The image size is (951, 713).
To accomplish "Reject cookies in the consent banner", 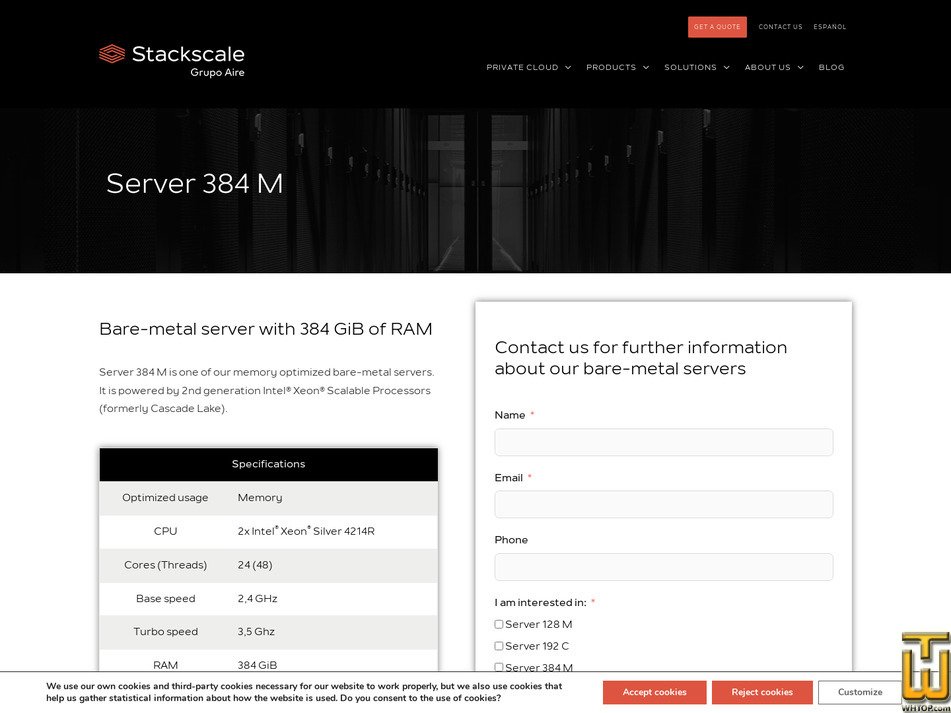I will tap(762, 692).
